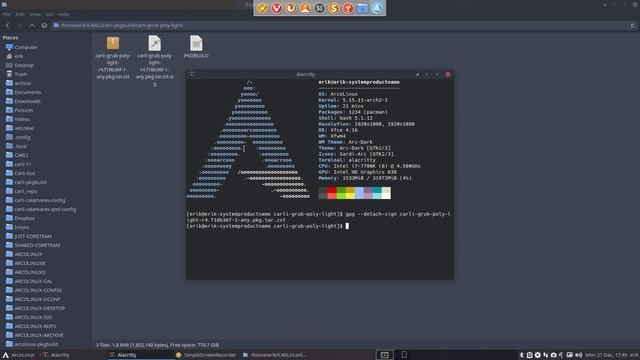Click the path location bar

click(341, 25)
